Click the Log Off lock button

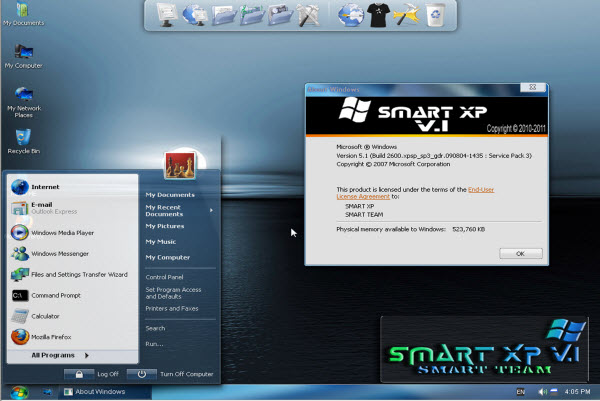pyautogui.click(x=79, y=374)
